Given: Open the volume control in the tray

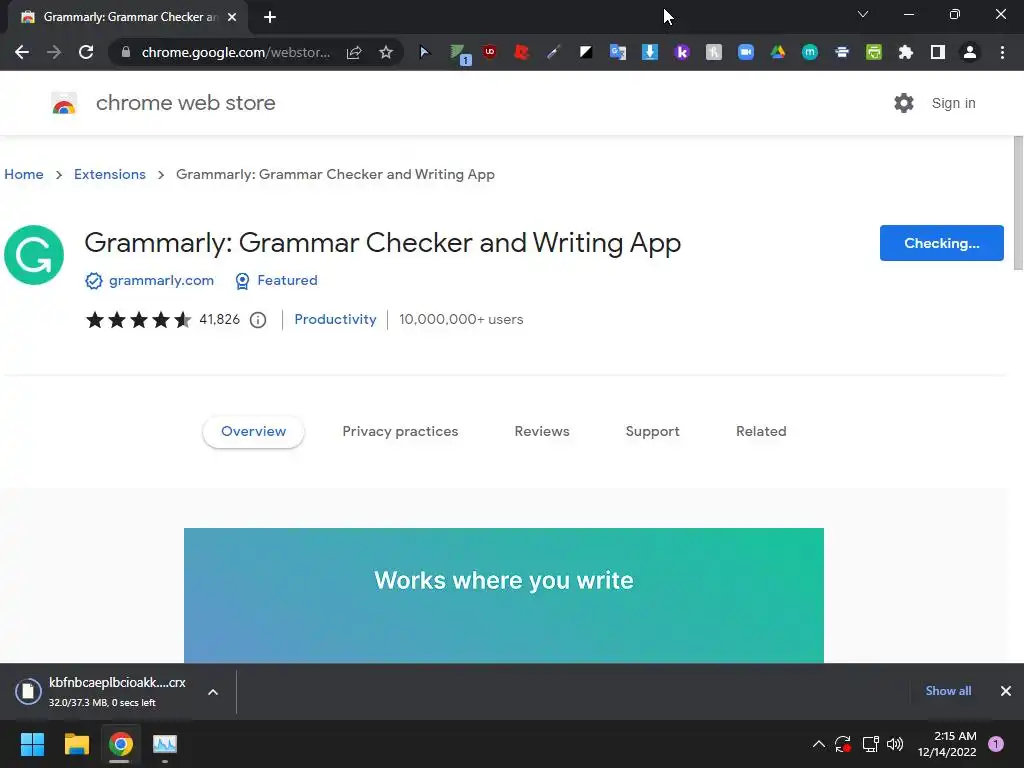Looking at the screenshot, I should click(x=895, y=744).
